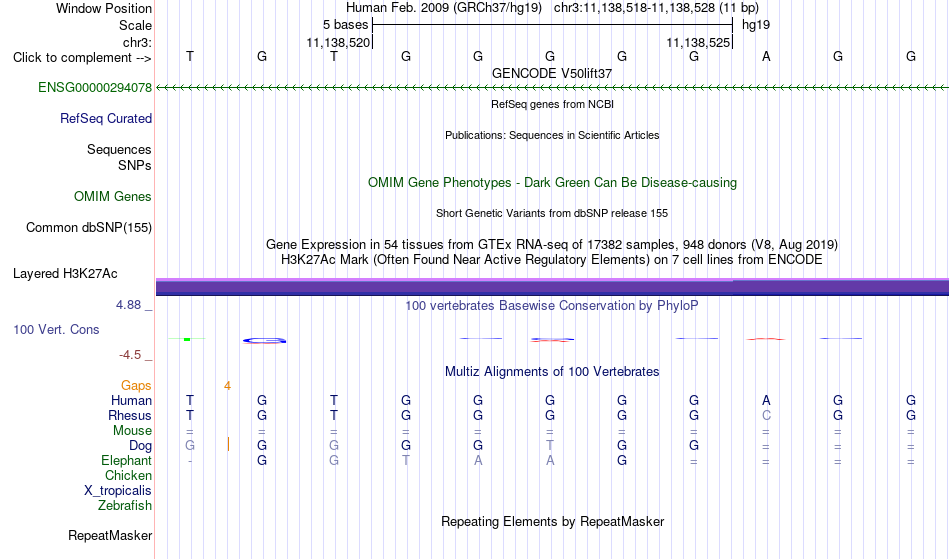Click the 11,138,525 position label
The height and width of the screenshot is (559, 950).
click(x=698, y=42)
